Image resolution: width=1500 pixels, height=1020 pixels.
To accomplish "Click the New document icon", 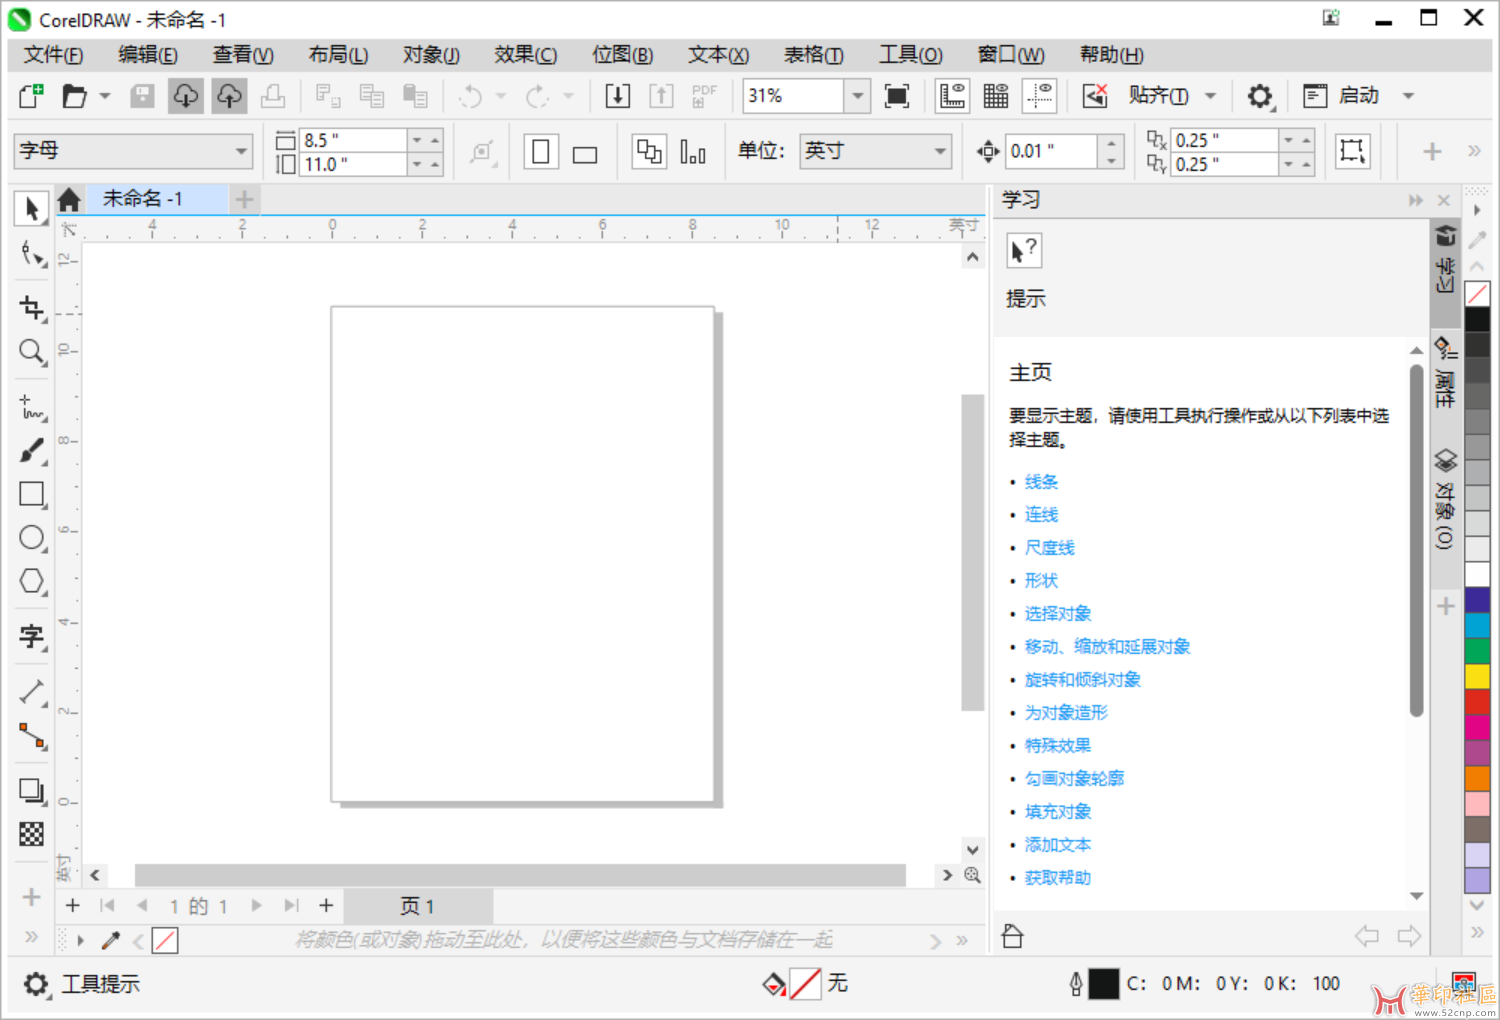I will 31,96.
